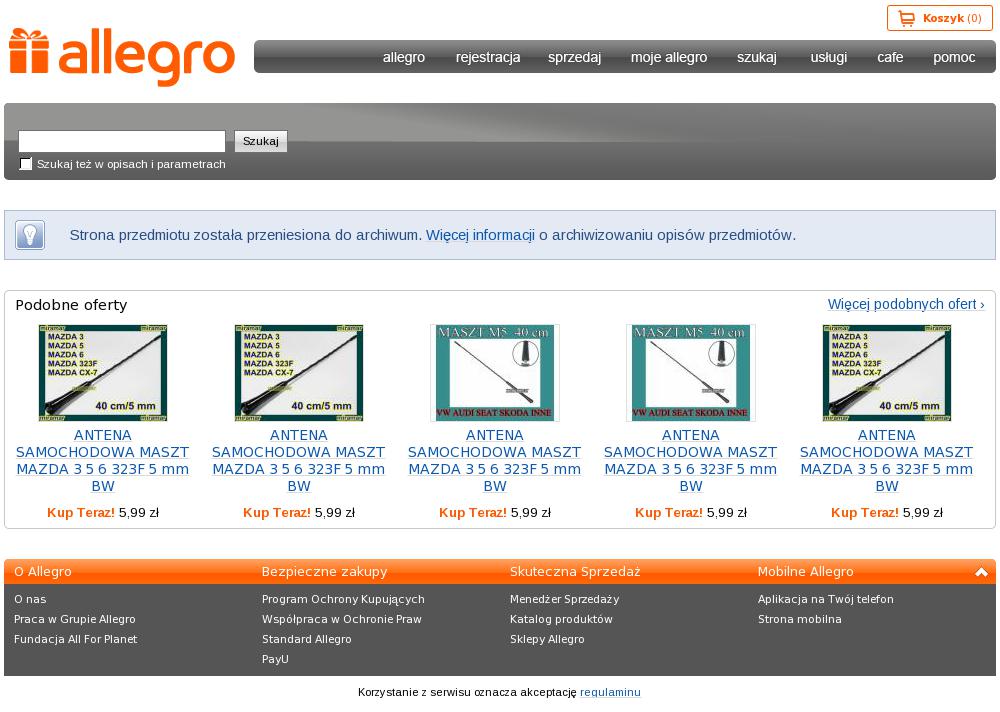
Task: Open the third offer's MASZT M5 thumbnail
Action: (495, 373)
